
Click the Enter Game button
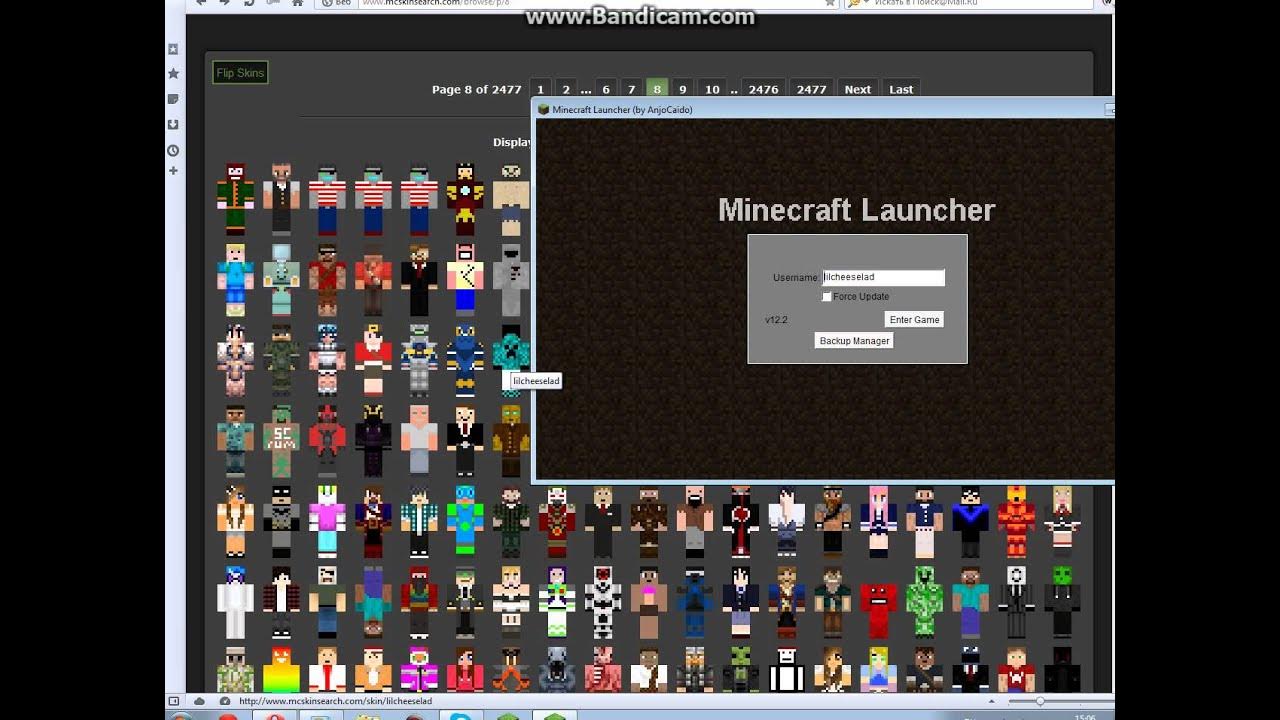coord(914,320)
